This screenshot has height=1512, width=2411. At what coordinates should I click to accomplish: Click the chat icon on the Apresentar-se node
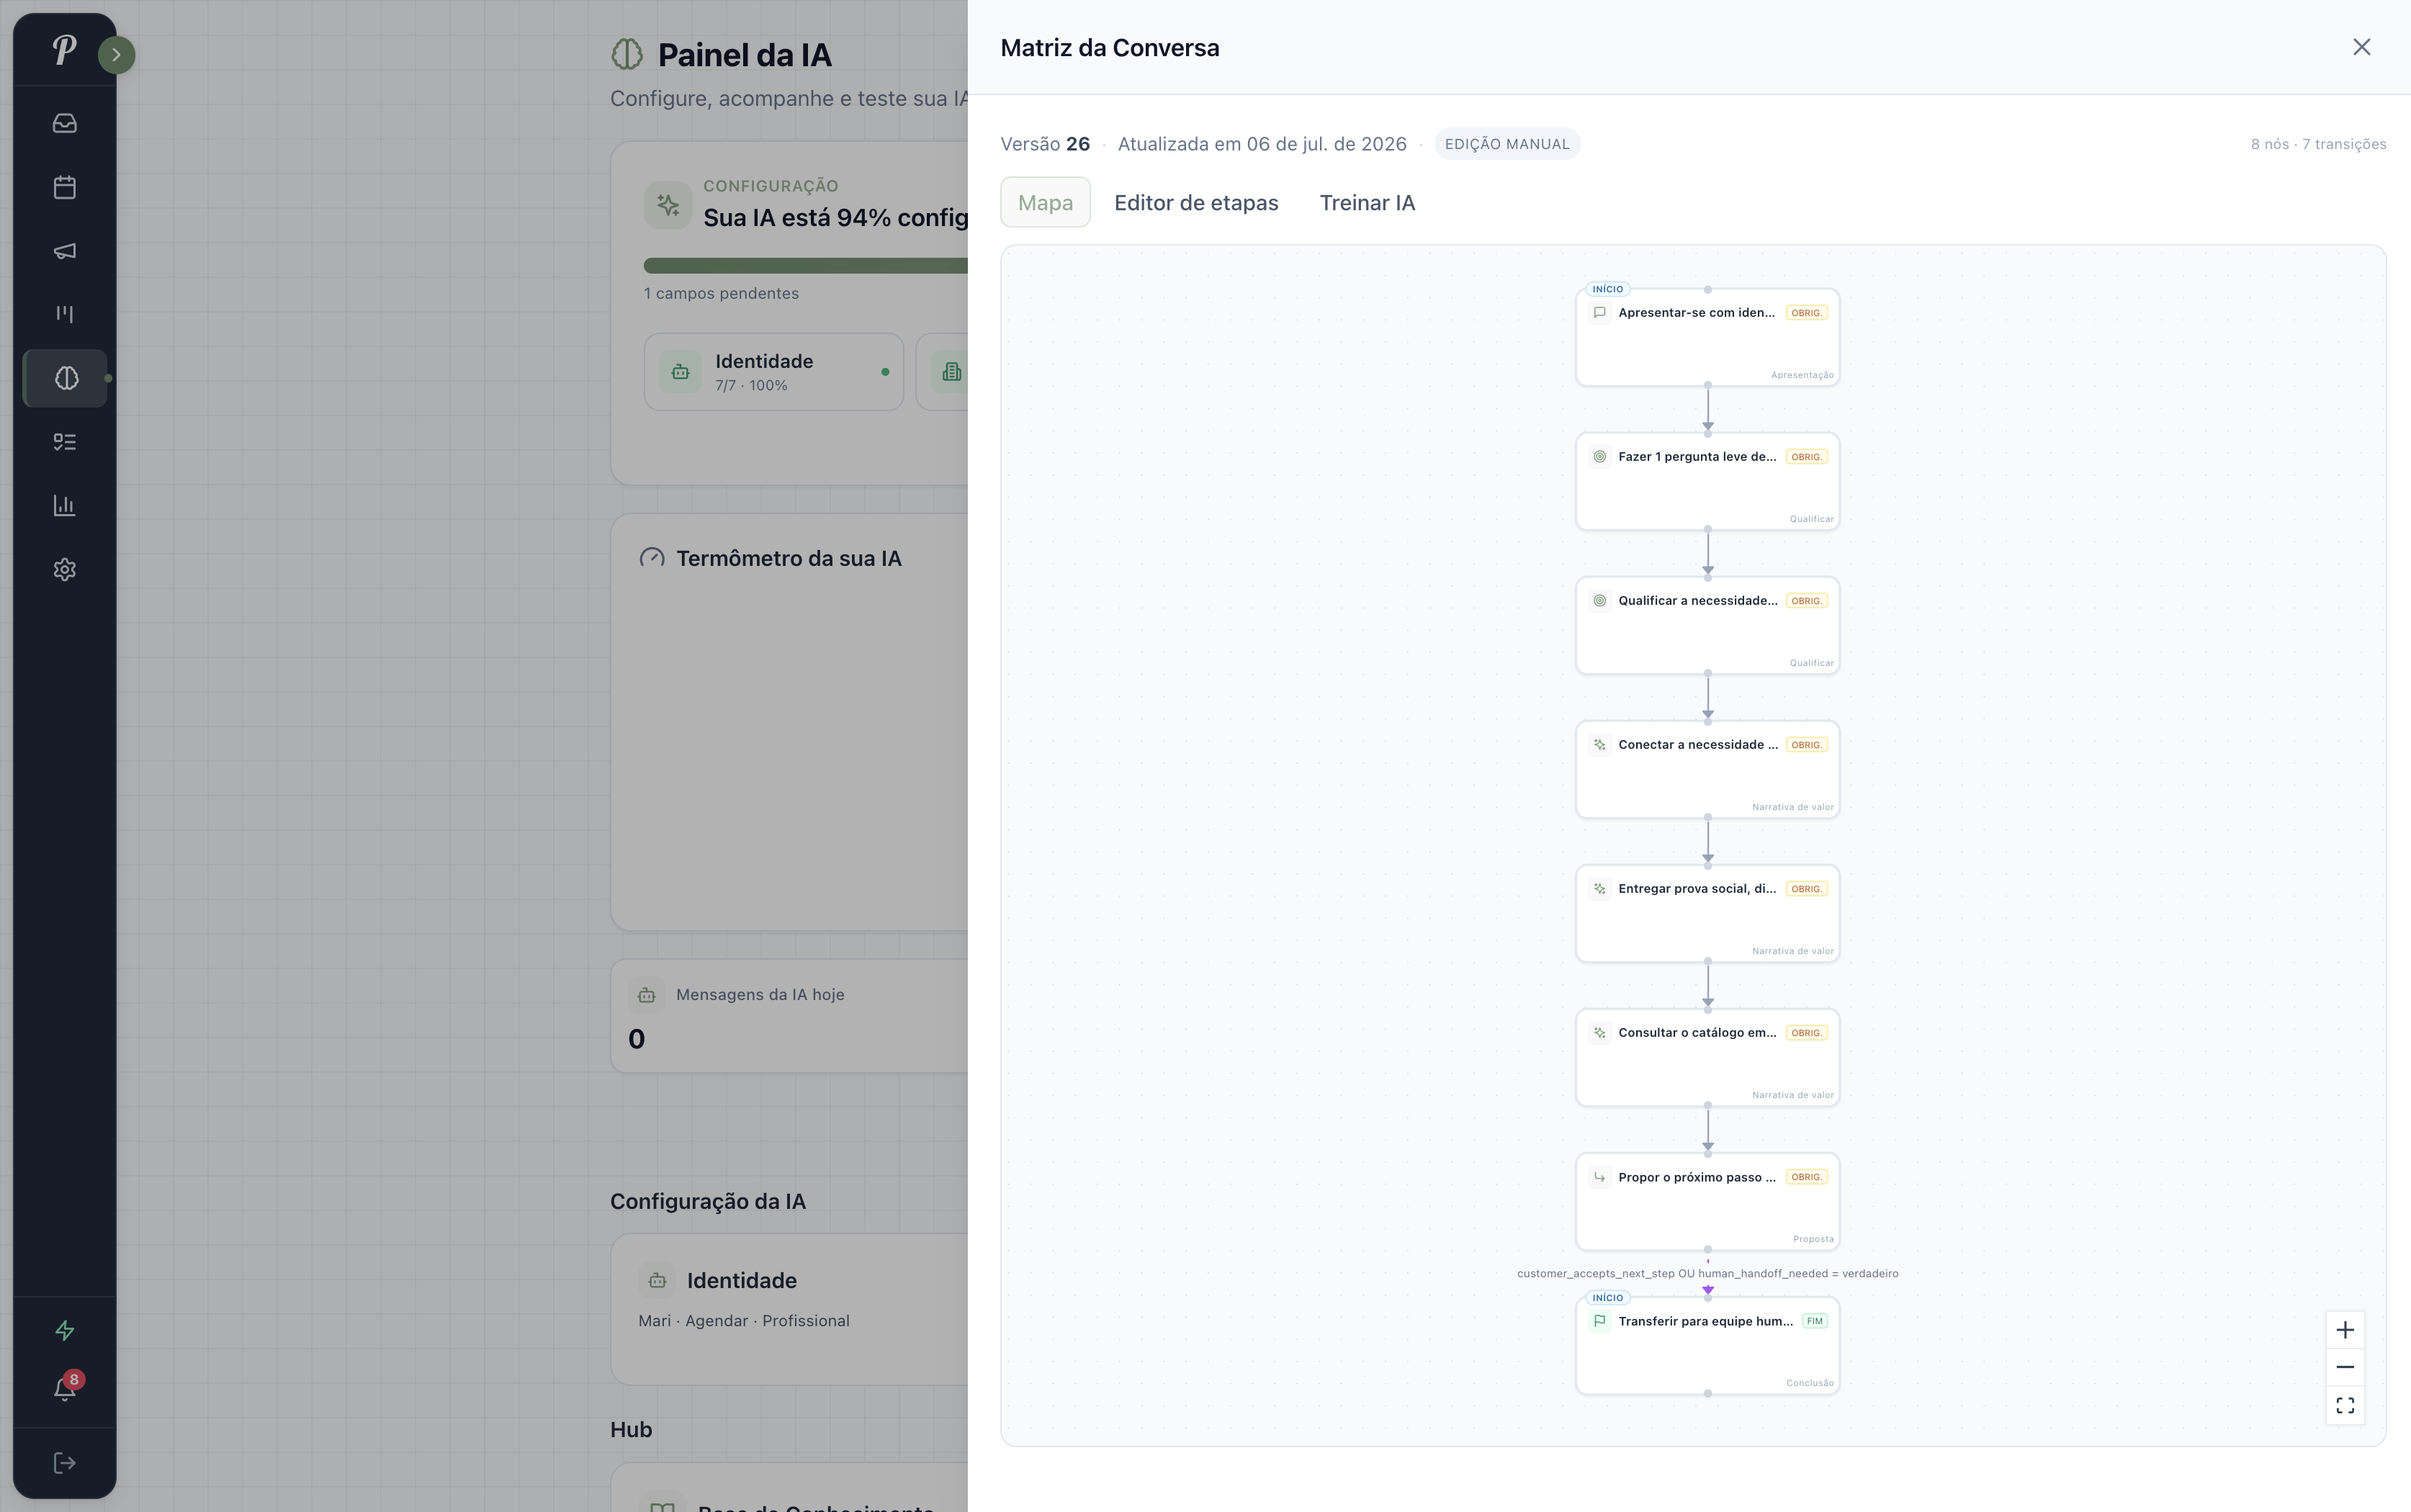click(x=1599, y=313)
